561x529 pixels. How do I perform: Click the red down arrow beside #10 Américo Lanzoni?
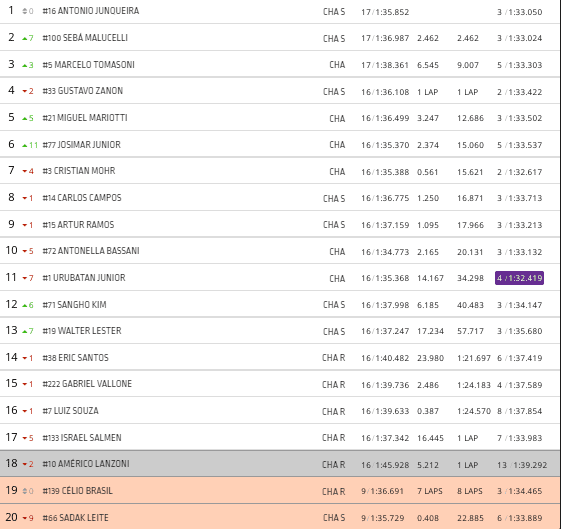point(25,465)
